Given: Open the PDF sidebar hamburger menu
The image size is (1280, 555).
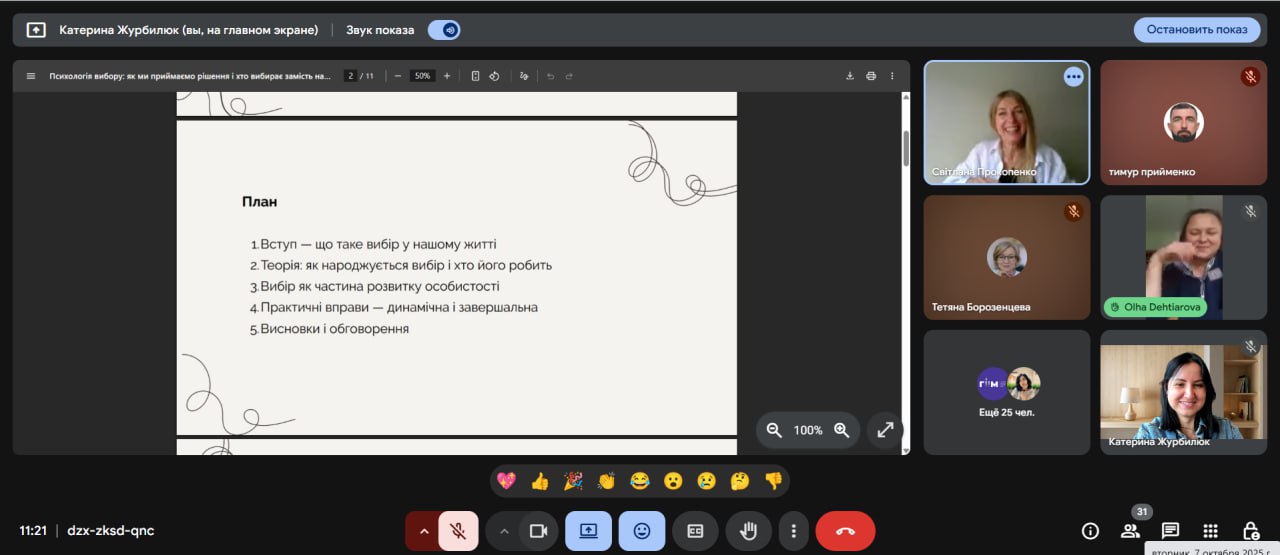Looking at the screenshot, I should [30, 76].
